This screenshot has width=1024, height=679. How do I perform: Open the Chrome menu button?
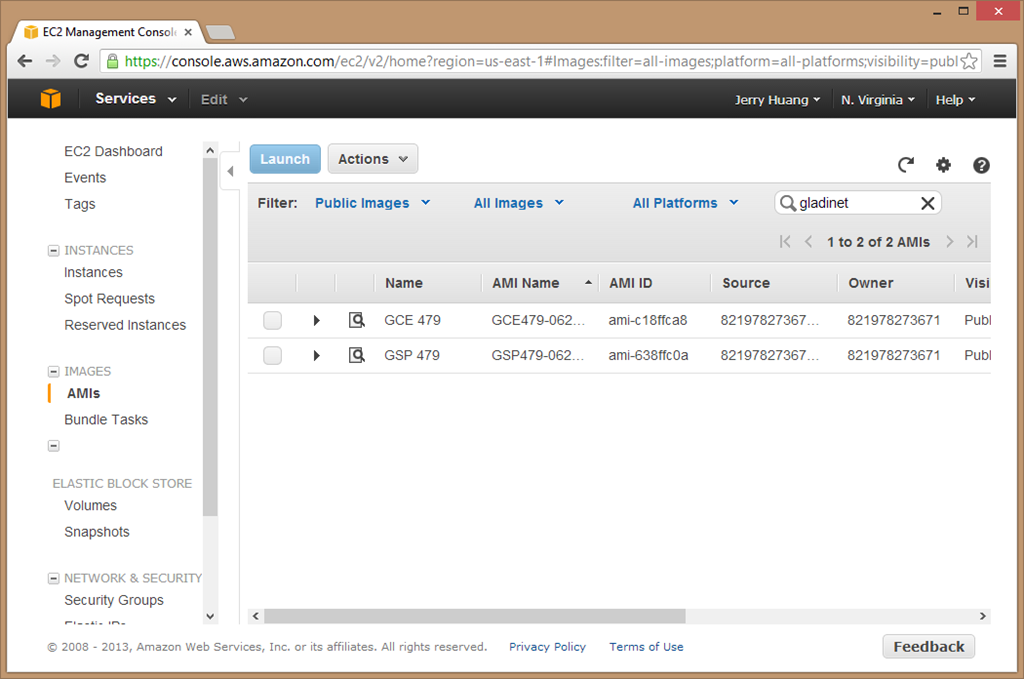tap(1000, 61)
